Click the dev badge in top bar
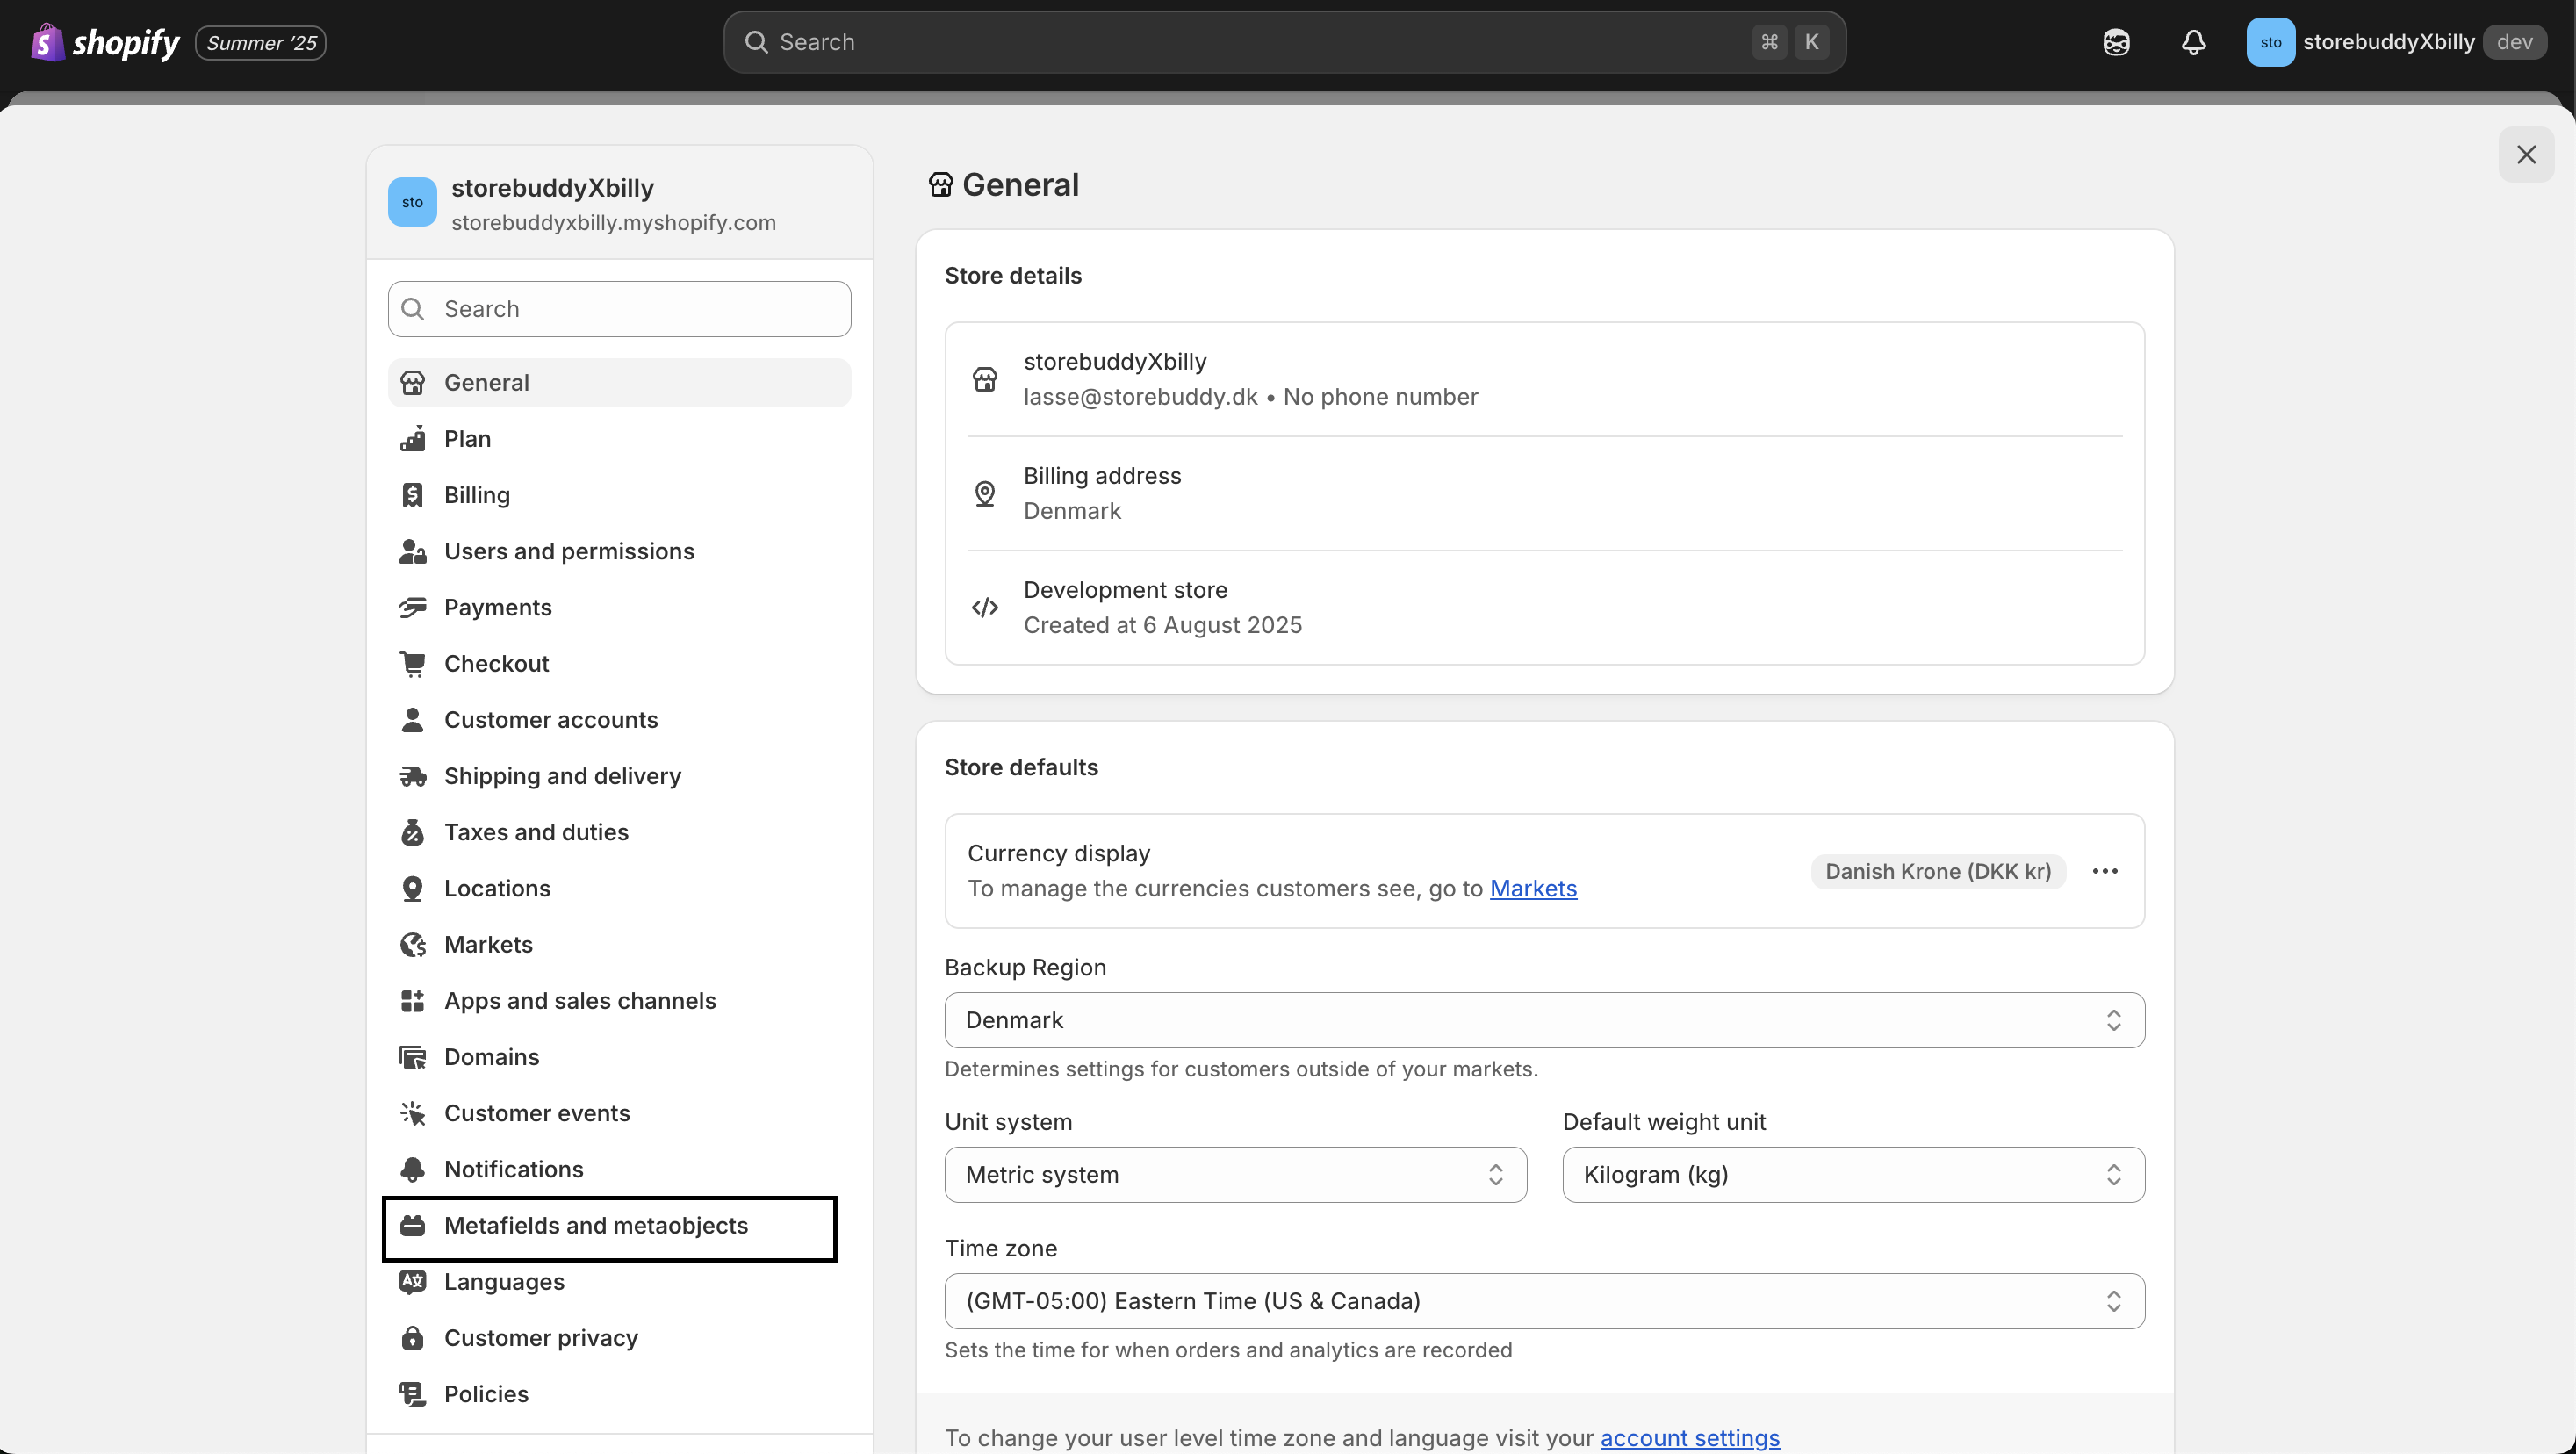 point(2514,42)
